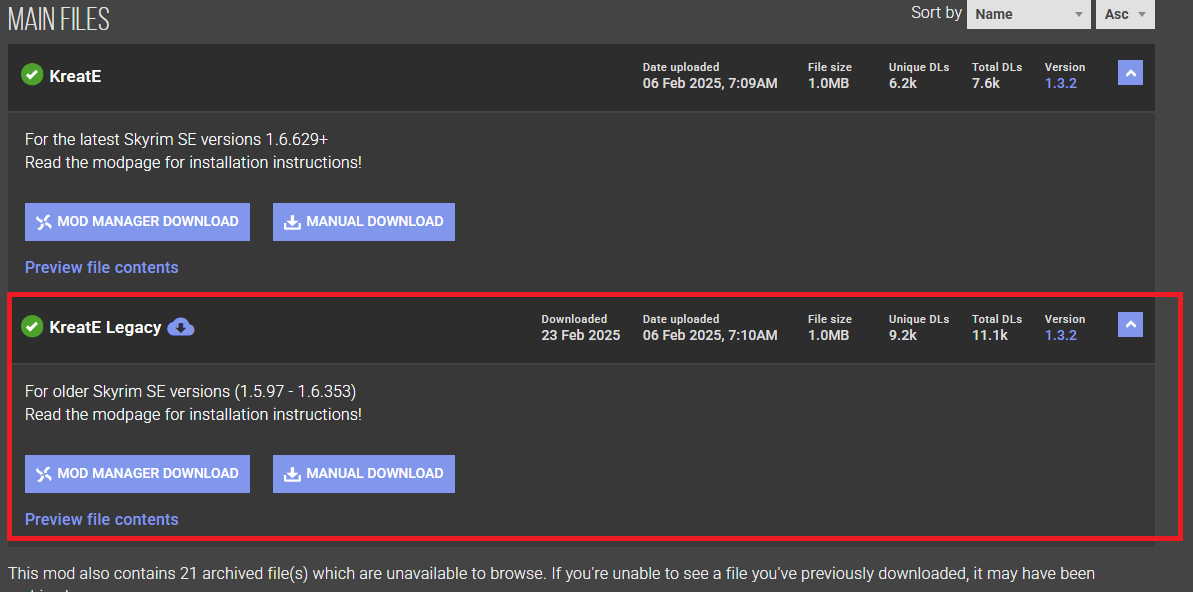
Task: Click the 7.6k Total DLs value
Action: click(x=985, y=83)
